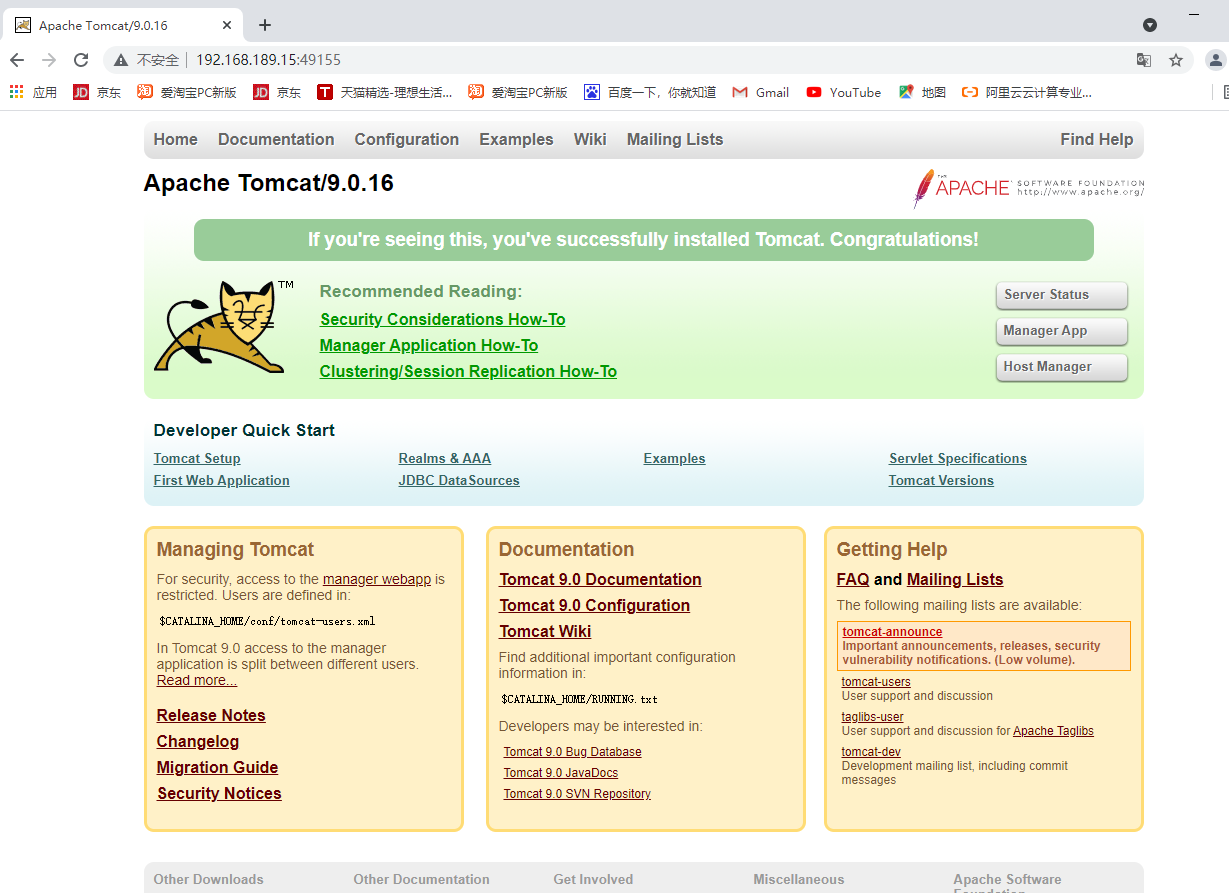Open taglibs-user mailing list link
Image resolution: width=1229 pixels, height=893 pixels.
pyautogui.click(x=873, y=717)
